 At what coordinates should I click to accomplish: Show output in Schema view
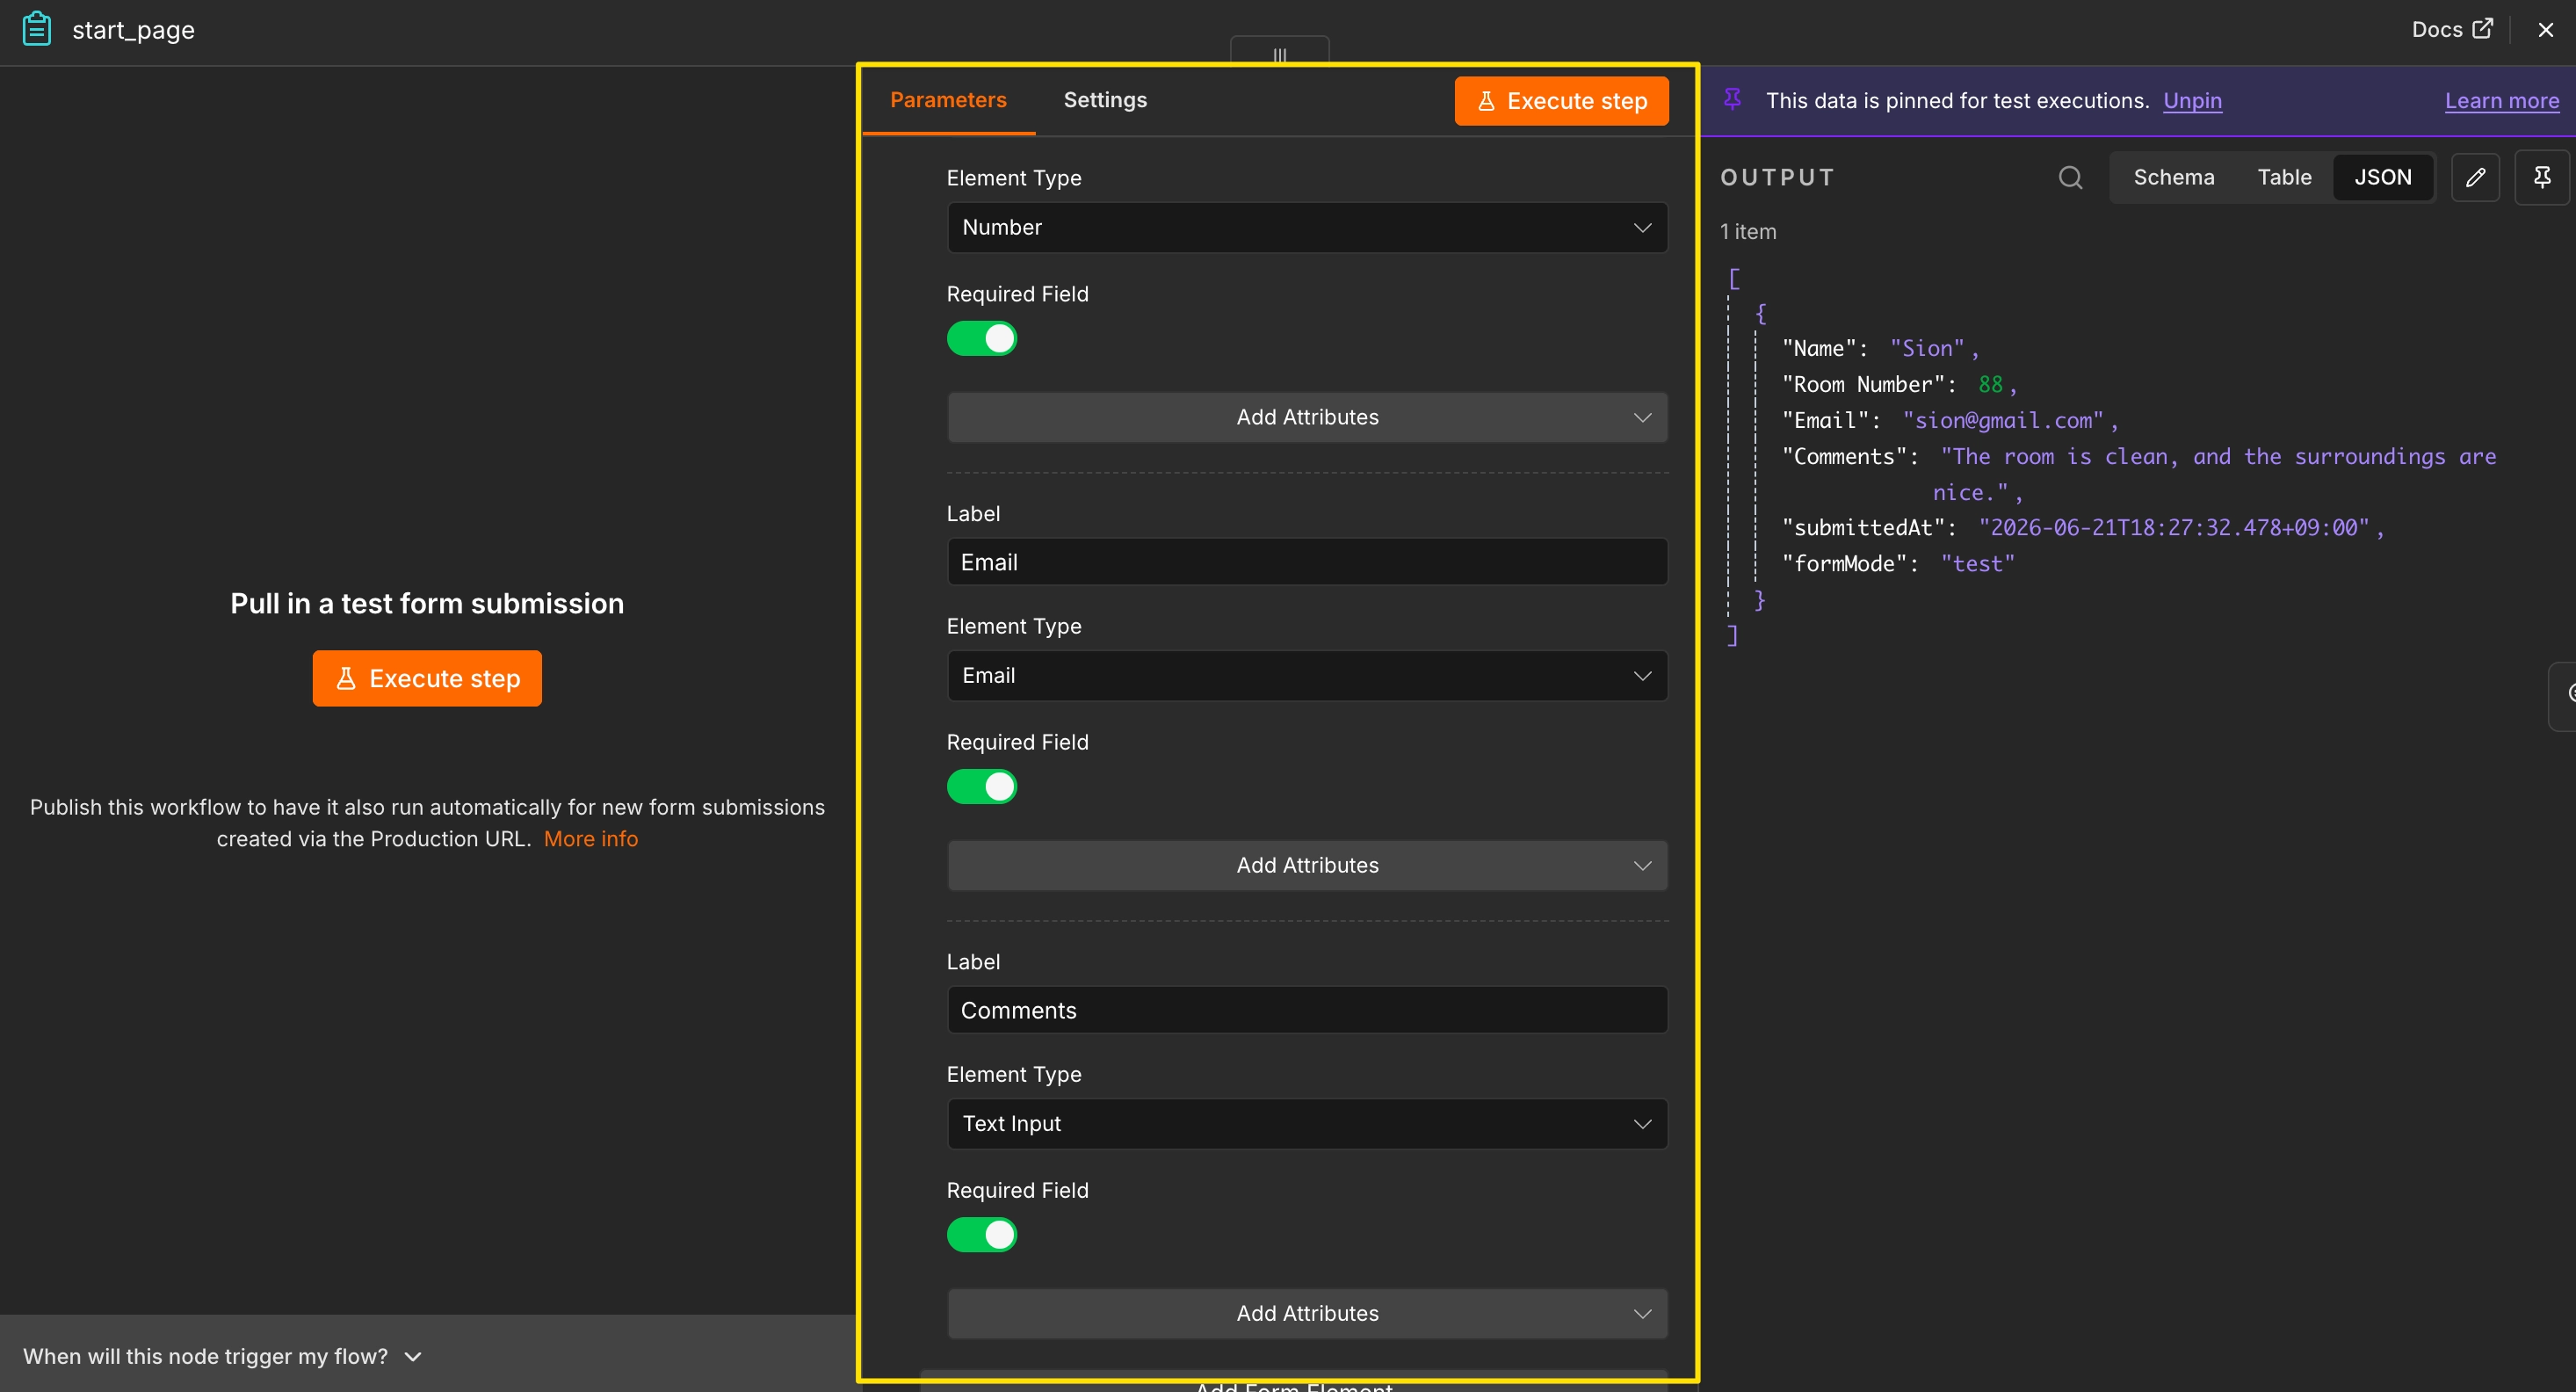pos(2173,177)
